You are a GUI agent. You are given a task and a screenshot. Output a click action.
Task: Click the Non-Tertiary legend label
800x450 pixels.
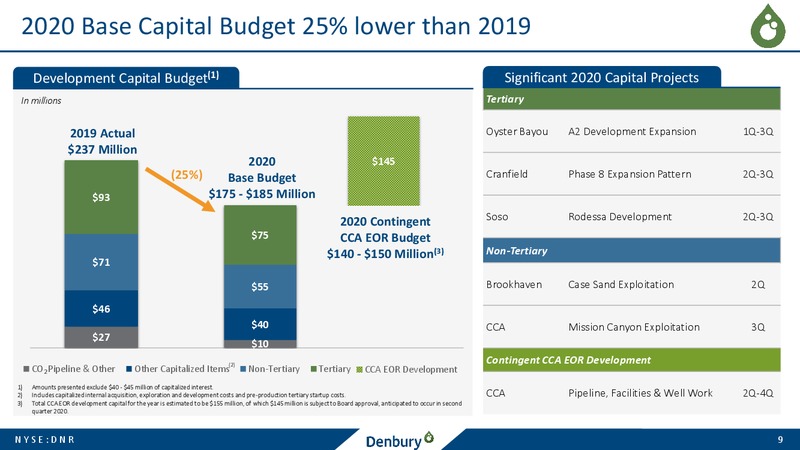(274, 369)
